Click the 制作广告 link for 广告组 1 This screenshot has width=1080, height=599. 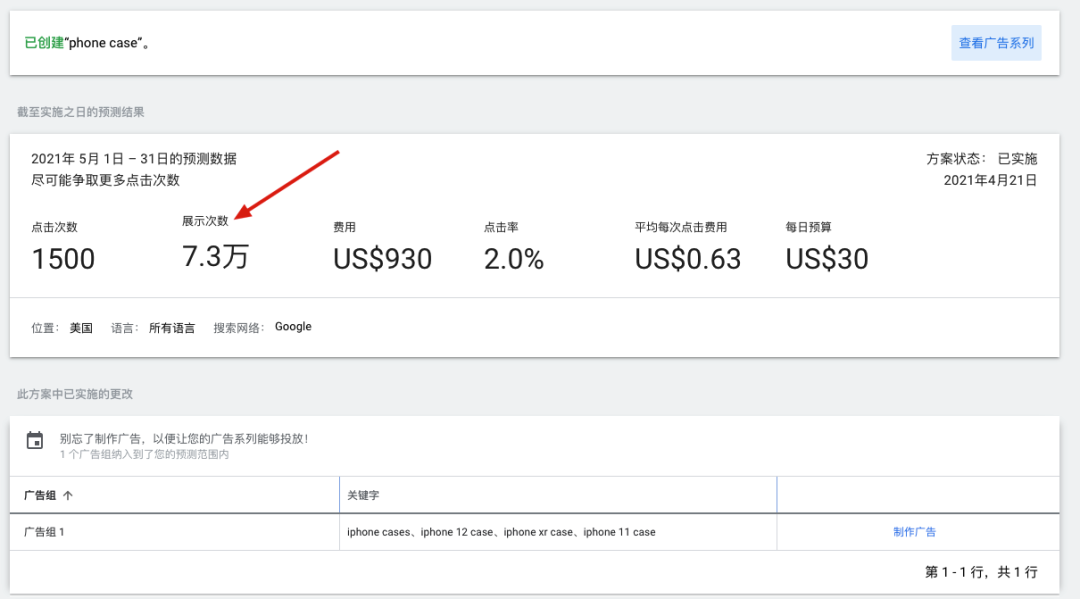915,531
